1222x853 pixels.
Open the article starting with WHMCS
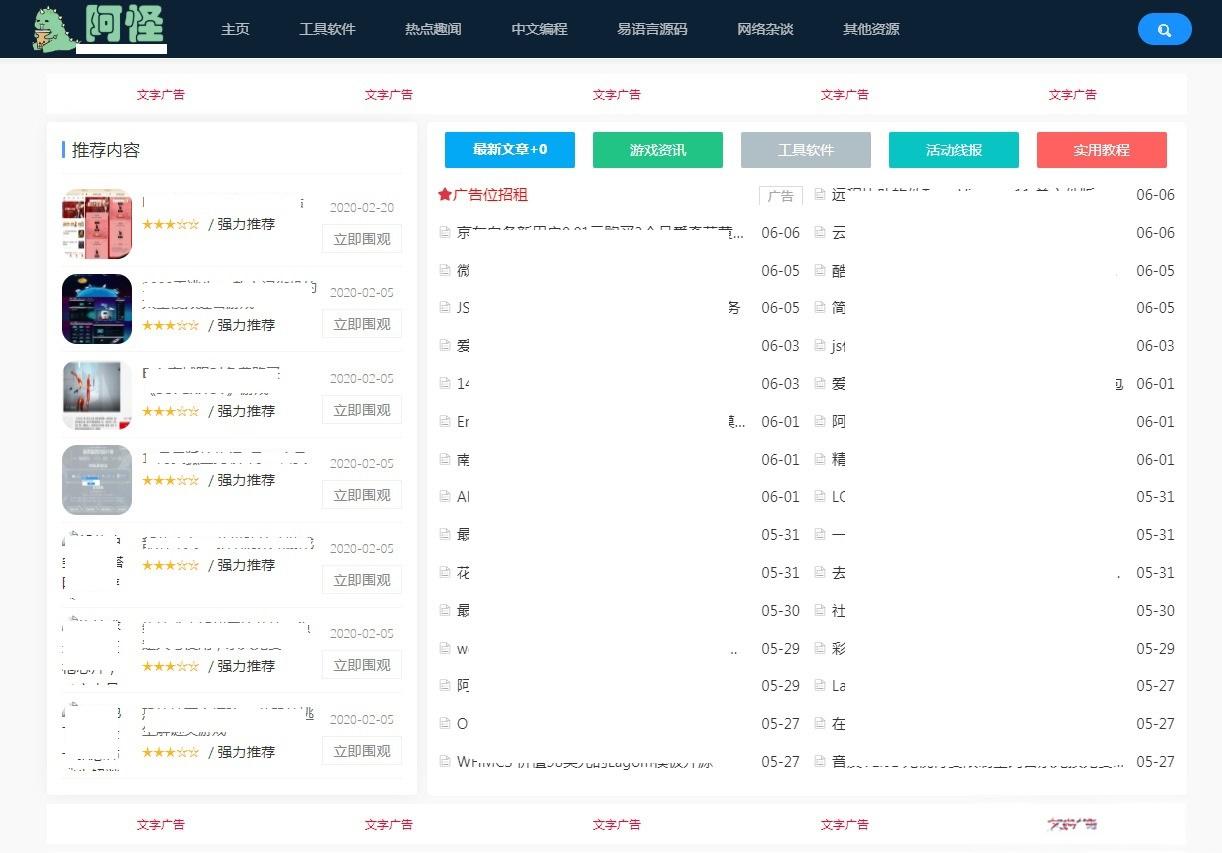(585, 762)
